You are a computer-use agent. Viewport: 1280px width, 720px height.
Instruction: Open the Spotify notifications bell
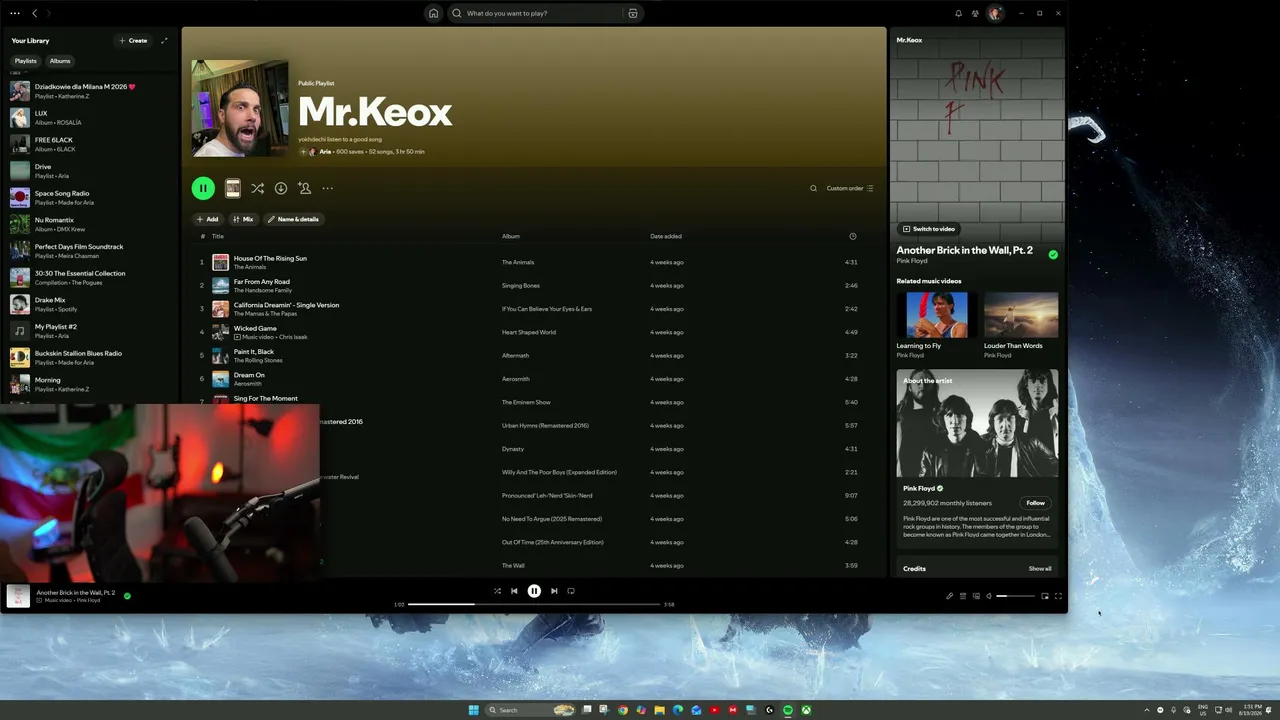[x=958, y=13]
